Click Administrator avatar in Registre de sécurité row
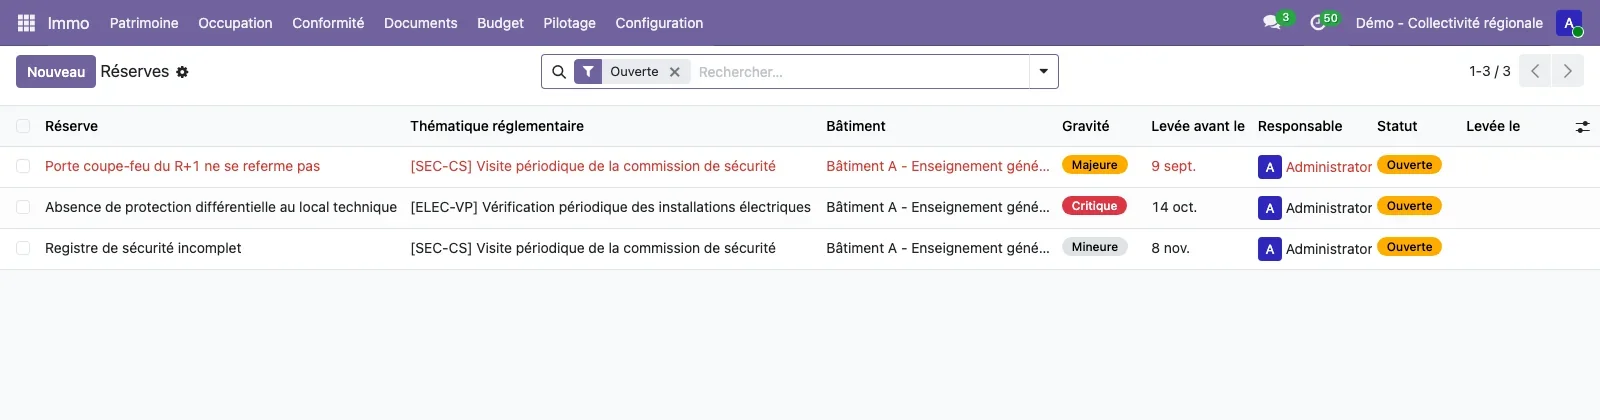Screen dimensions: 1600x420 coord(1269,249)
